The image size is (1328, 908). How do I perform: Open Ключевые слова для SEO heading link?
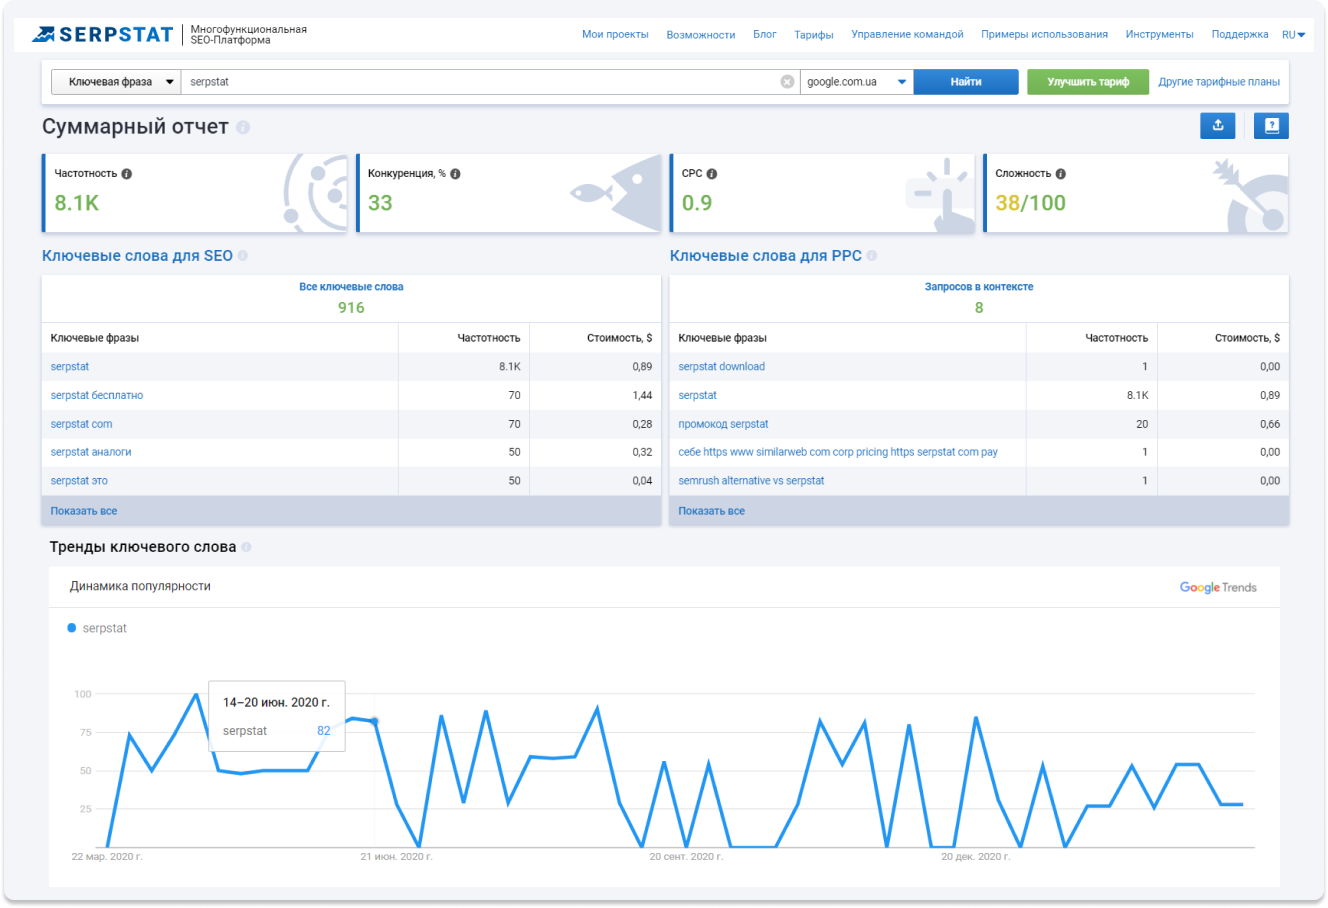click(137, 256)
